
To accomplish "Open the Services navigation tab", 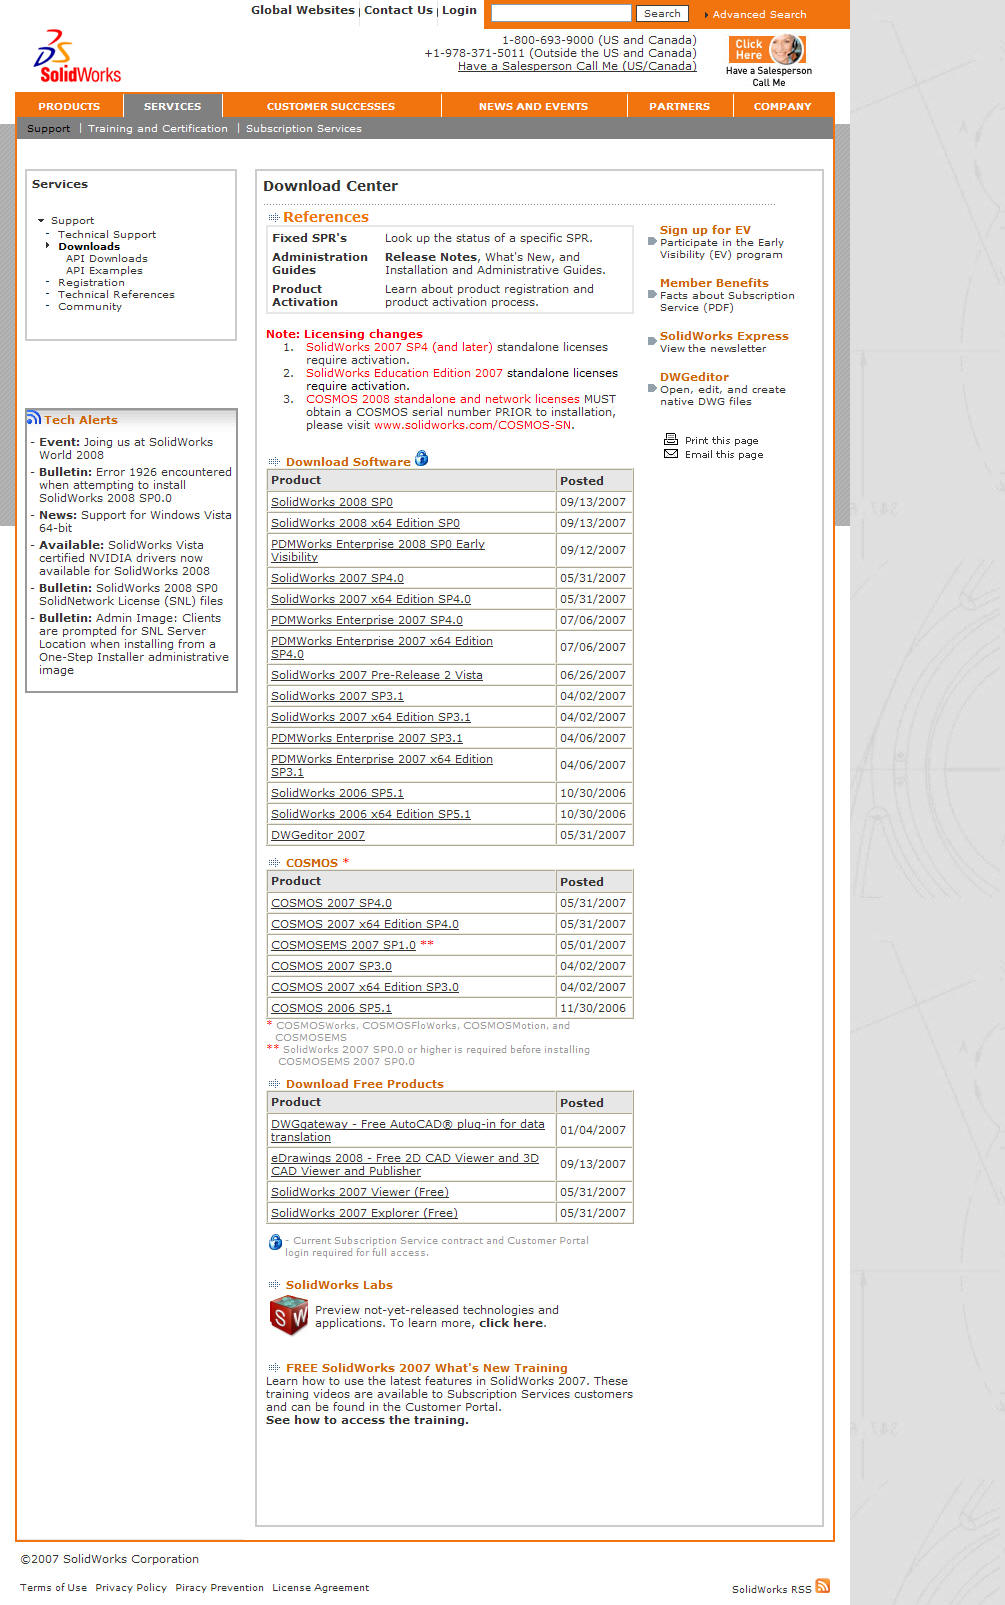I will (172, 106).
